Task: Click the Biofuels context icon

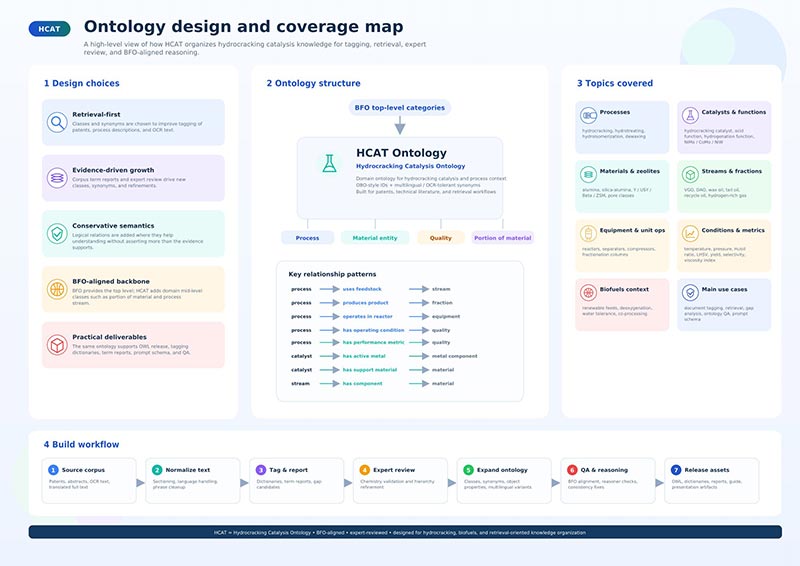Action: pyautogui.click(x=588, y=292)
